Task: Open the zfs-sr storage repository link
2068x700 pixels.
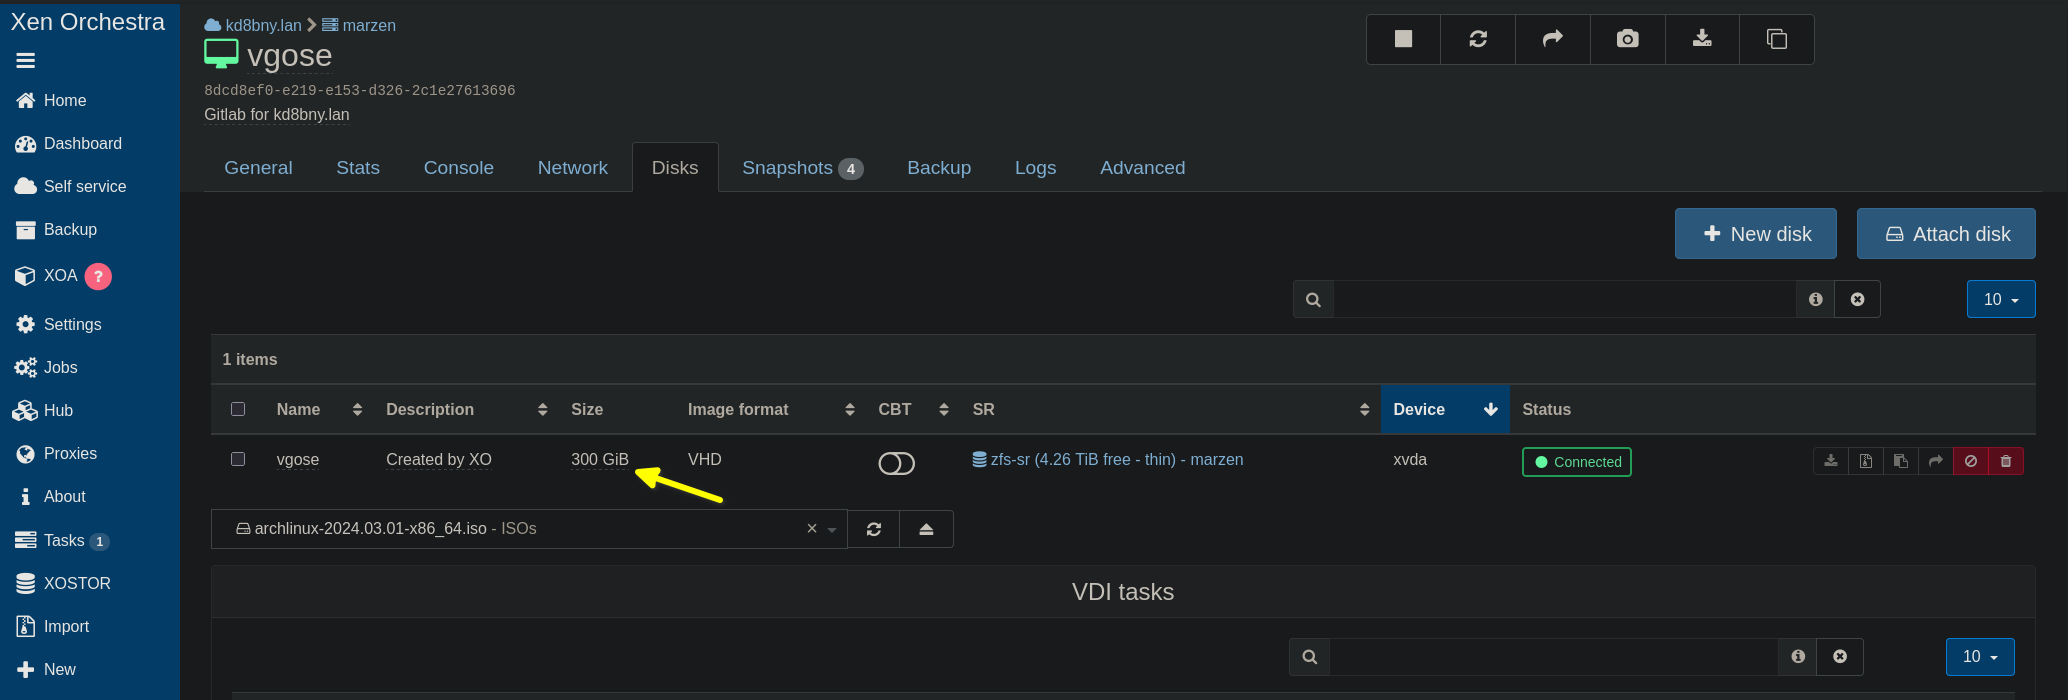Action: tap(1116, 459)
